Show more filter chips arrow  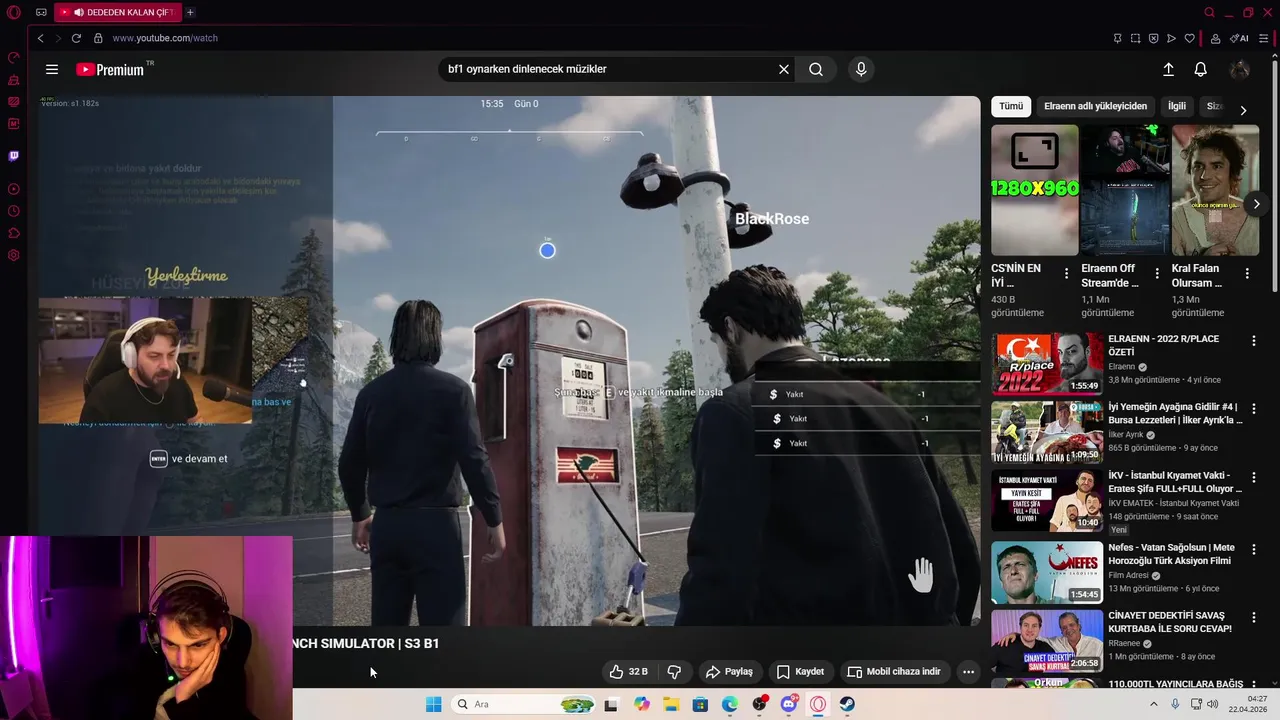pyautogui.click(x=1243, y=110)
